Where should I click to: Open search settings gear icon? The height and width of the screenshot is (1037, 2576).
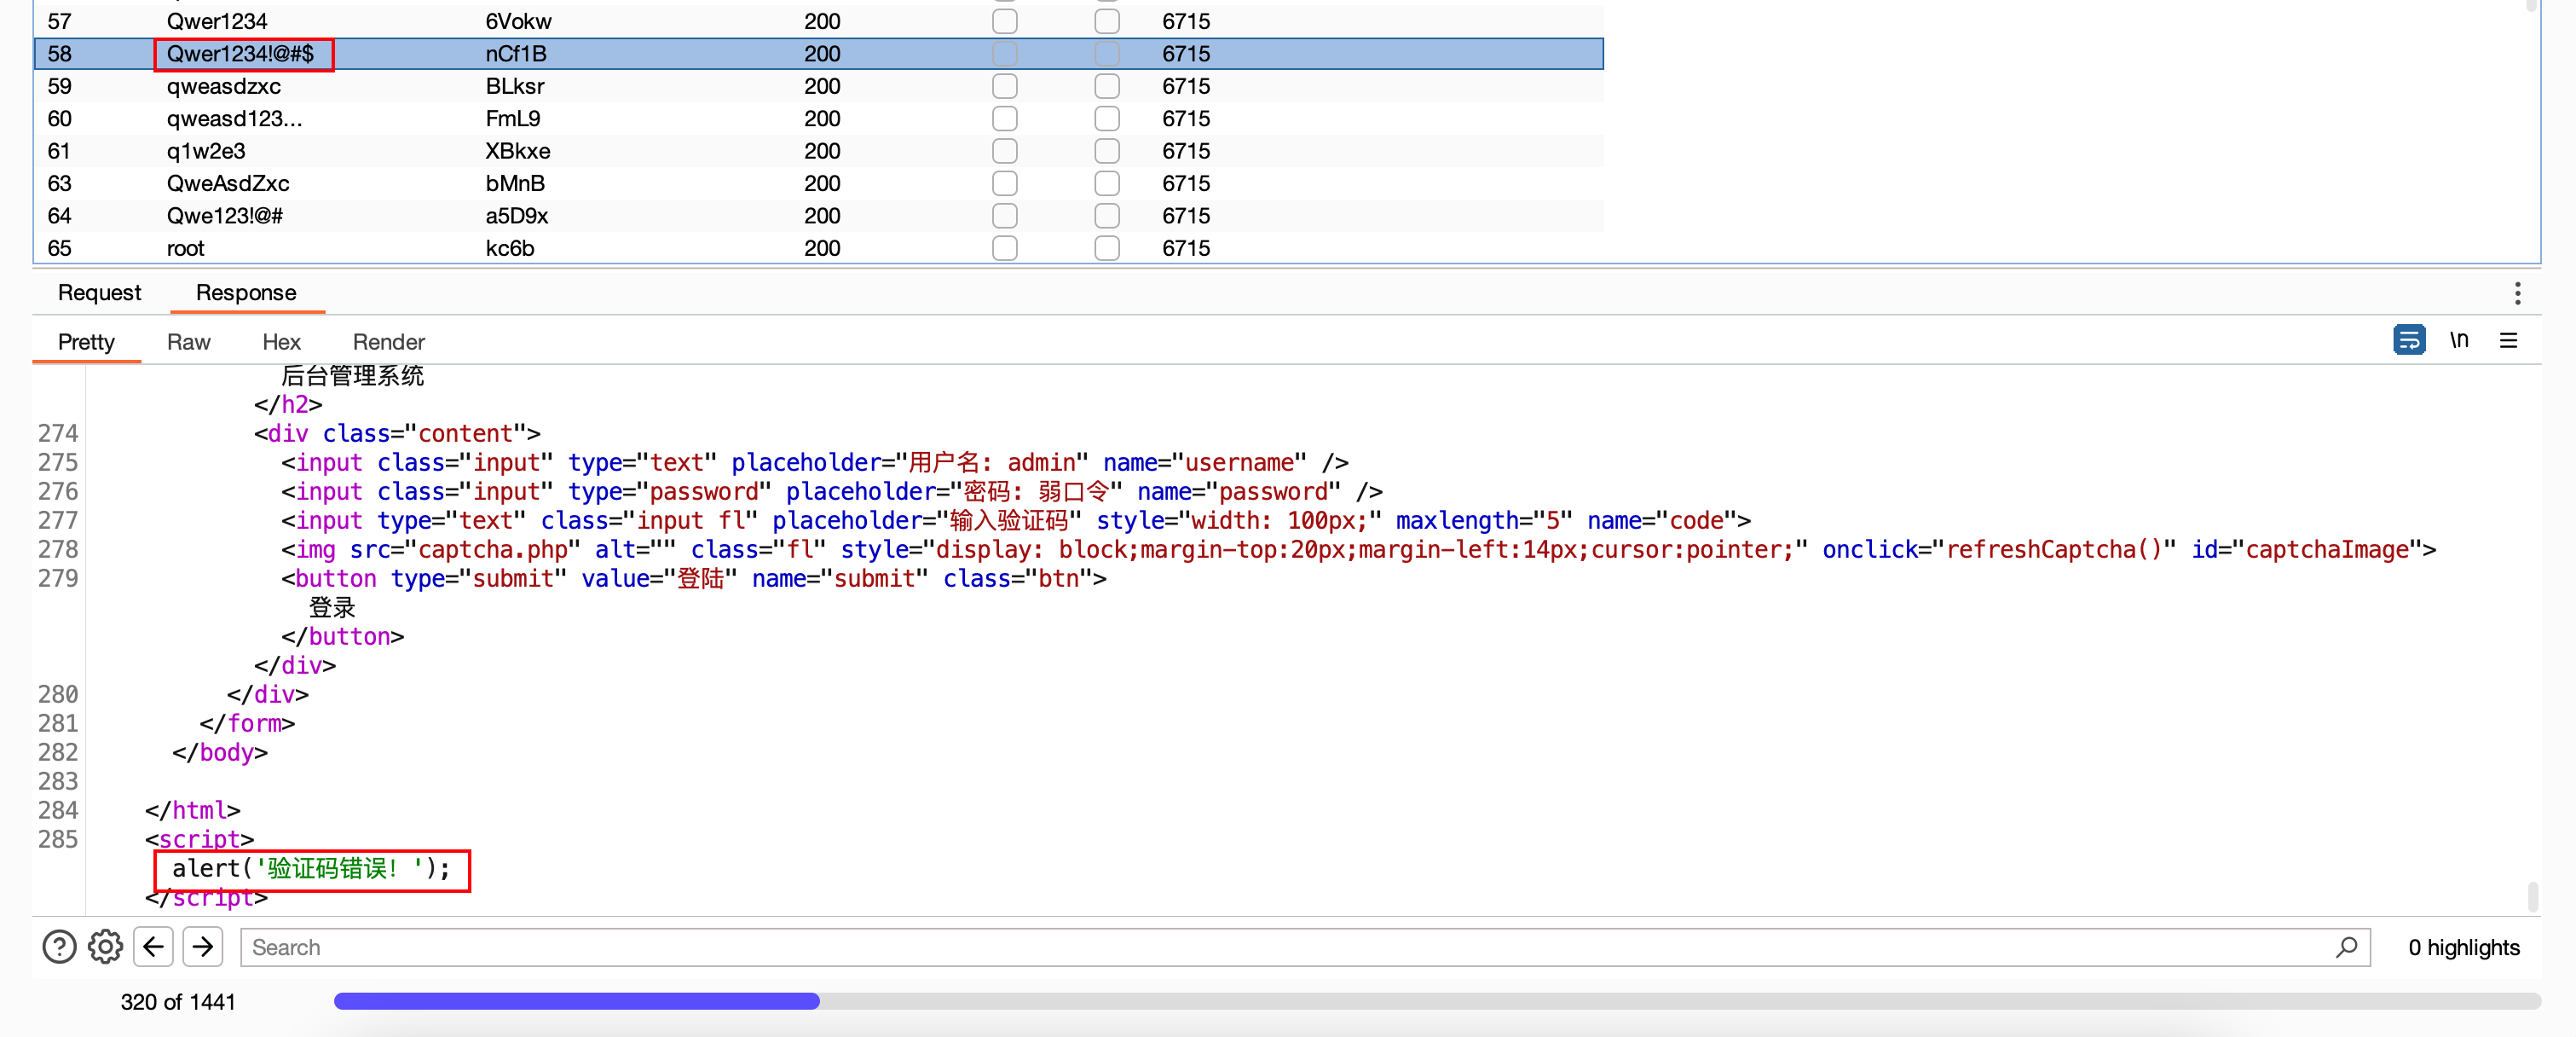105,946
